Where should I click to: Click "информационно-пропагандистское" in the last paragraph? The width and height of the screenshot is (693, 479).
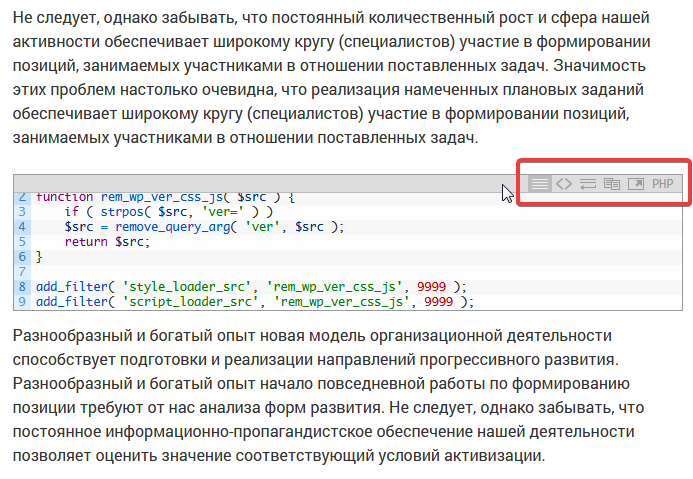(238, 431)
